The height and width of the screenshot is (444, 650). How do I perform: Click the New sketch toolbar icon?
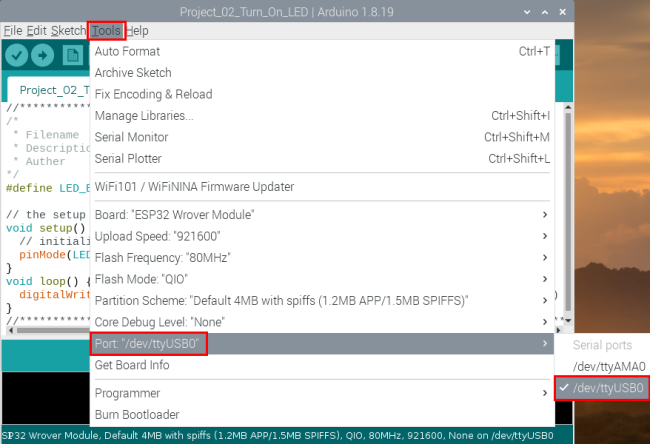point(73,55)
